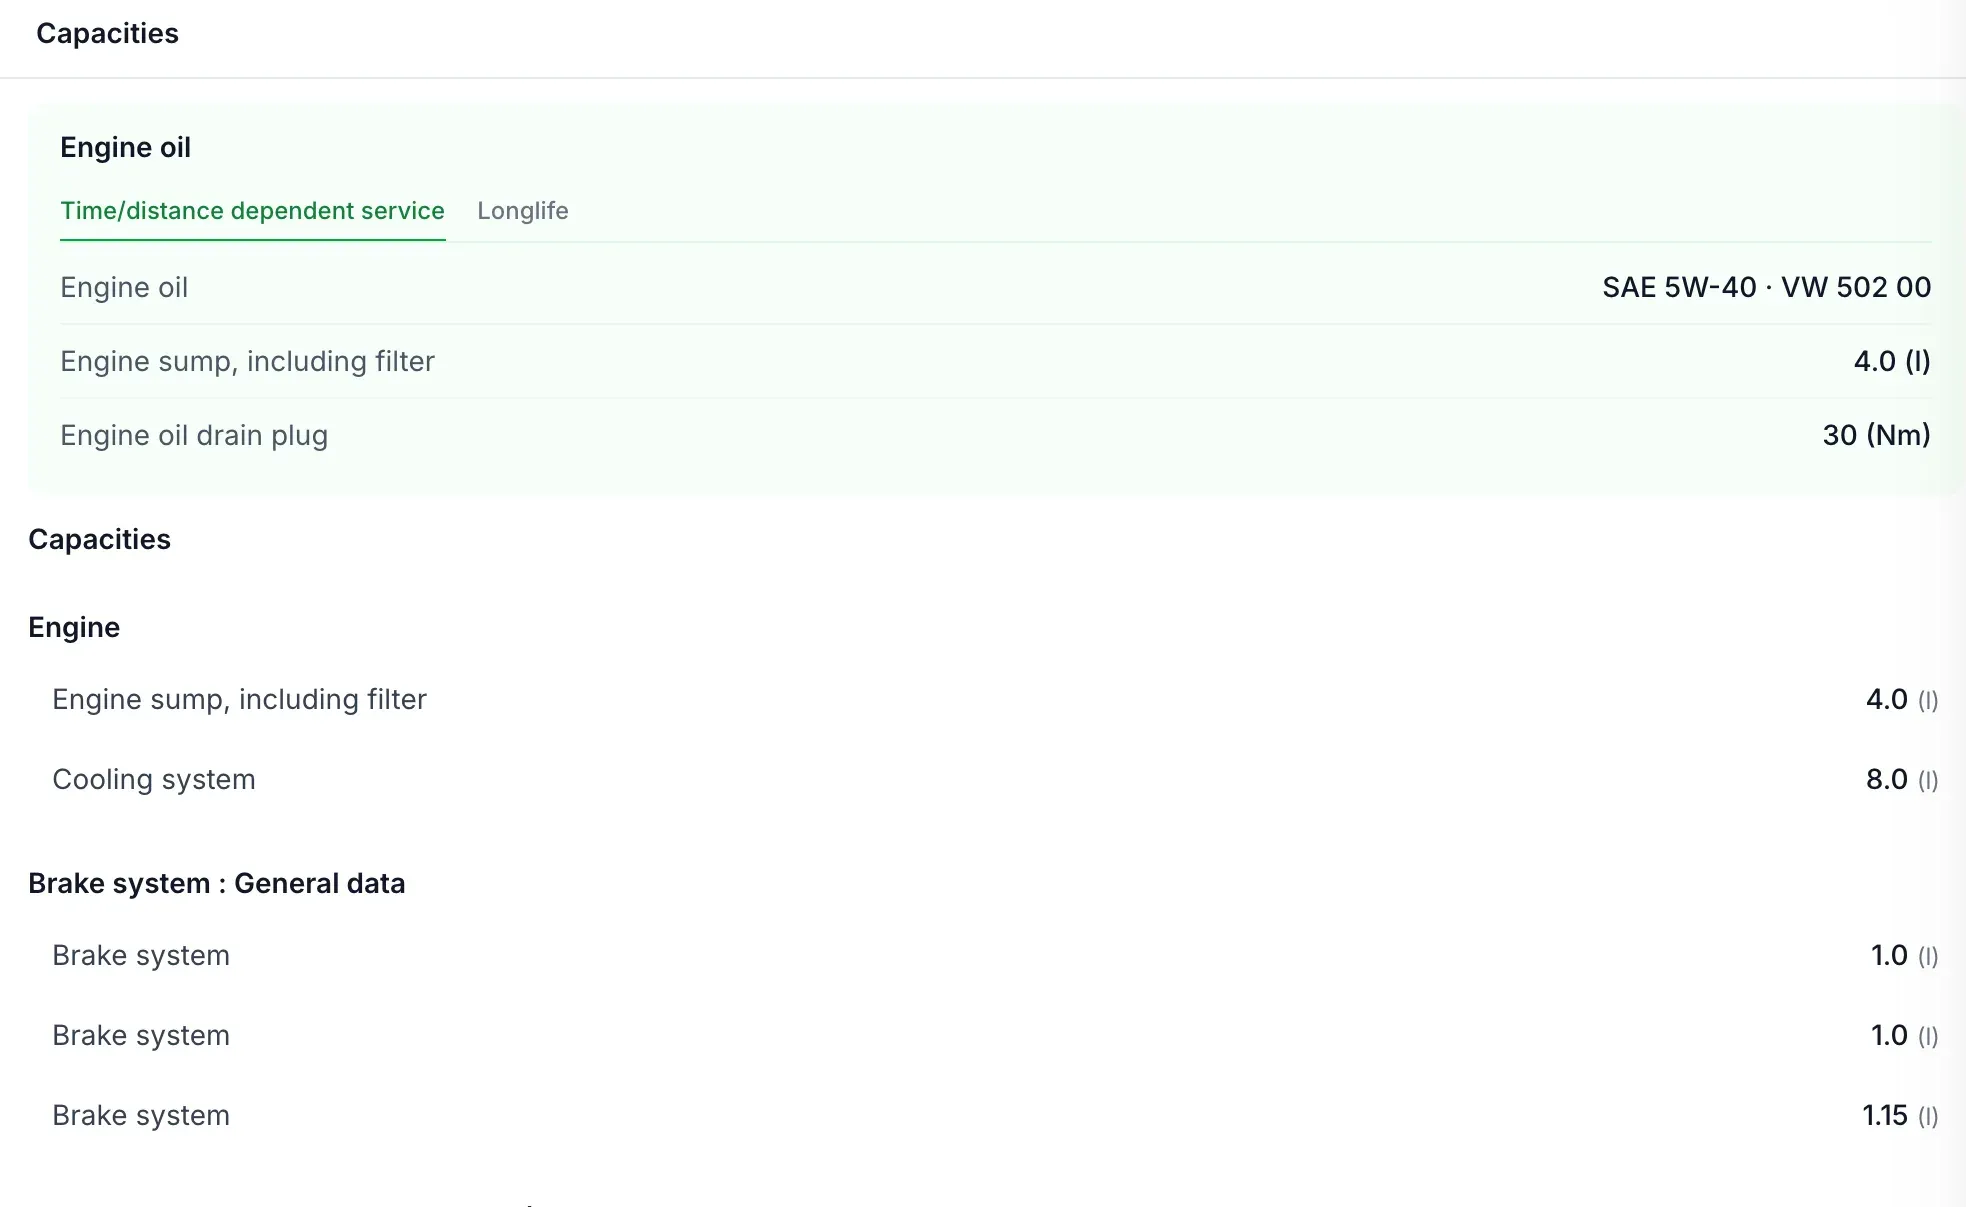The width and height of the screenshot is (1966, 1207).
Task: Click Brake system : General data heading
Action: point(216,884)
